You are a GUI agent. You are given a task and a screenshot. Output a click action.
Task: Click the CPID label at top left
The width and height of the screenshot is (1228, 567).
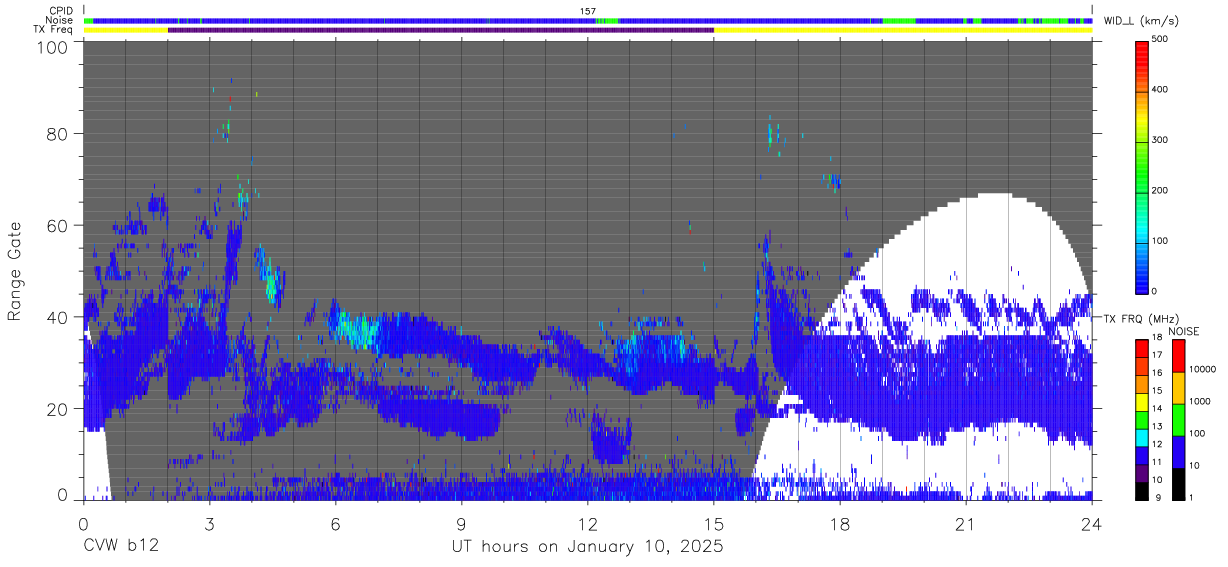(59, 10)
